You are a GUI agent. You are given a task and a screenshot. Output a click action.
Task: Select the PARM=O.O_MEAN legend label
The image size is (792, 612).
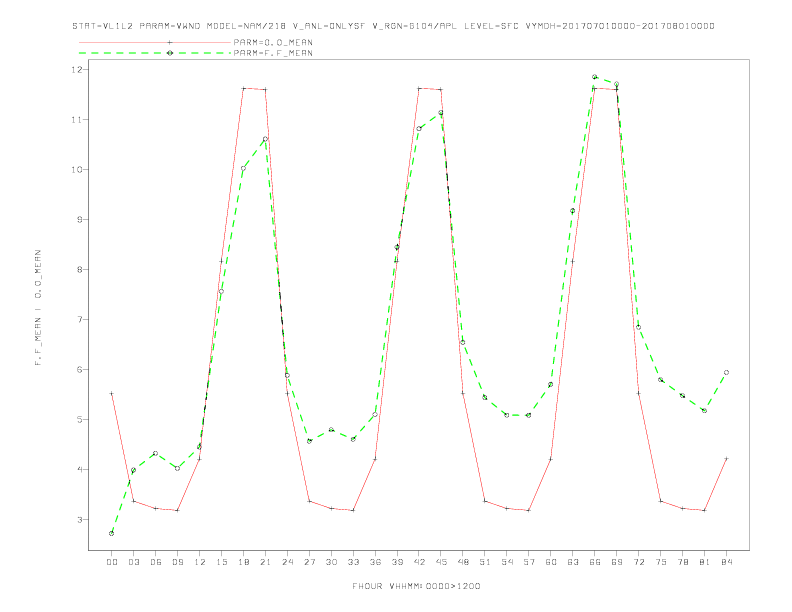pos(273,42)
